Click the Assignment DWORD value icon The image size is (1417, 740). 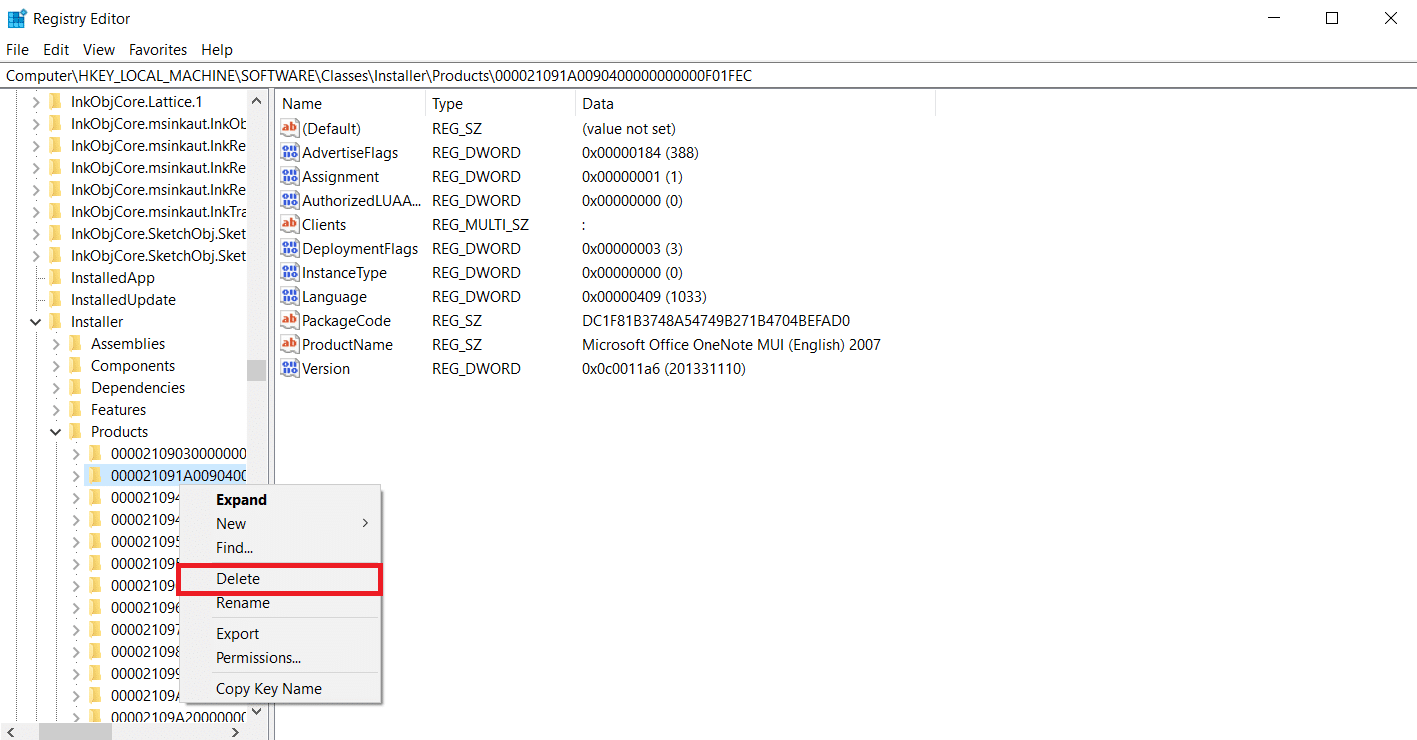290,176
